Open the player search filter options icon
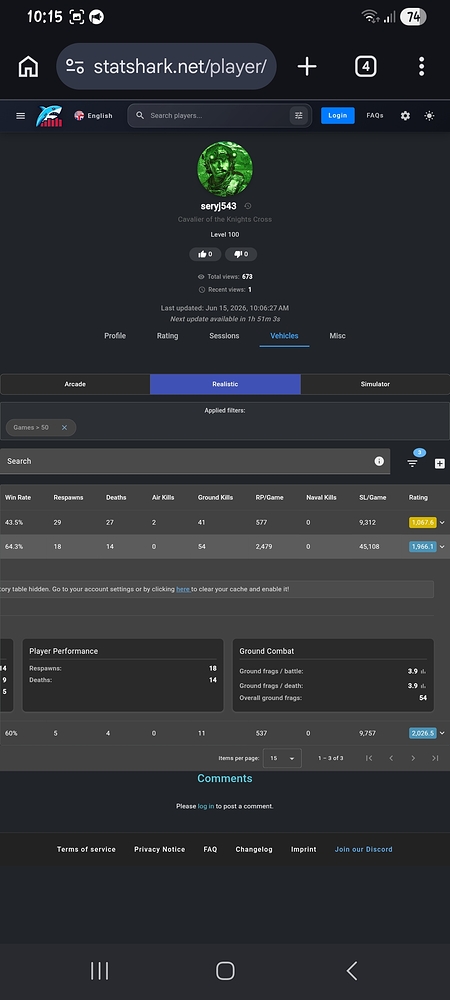The height and width of the screenshot is (1000, 450). coord(298,115)
